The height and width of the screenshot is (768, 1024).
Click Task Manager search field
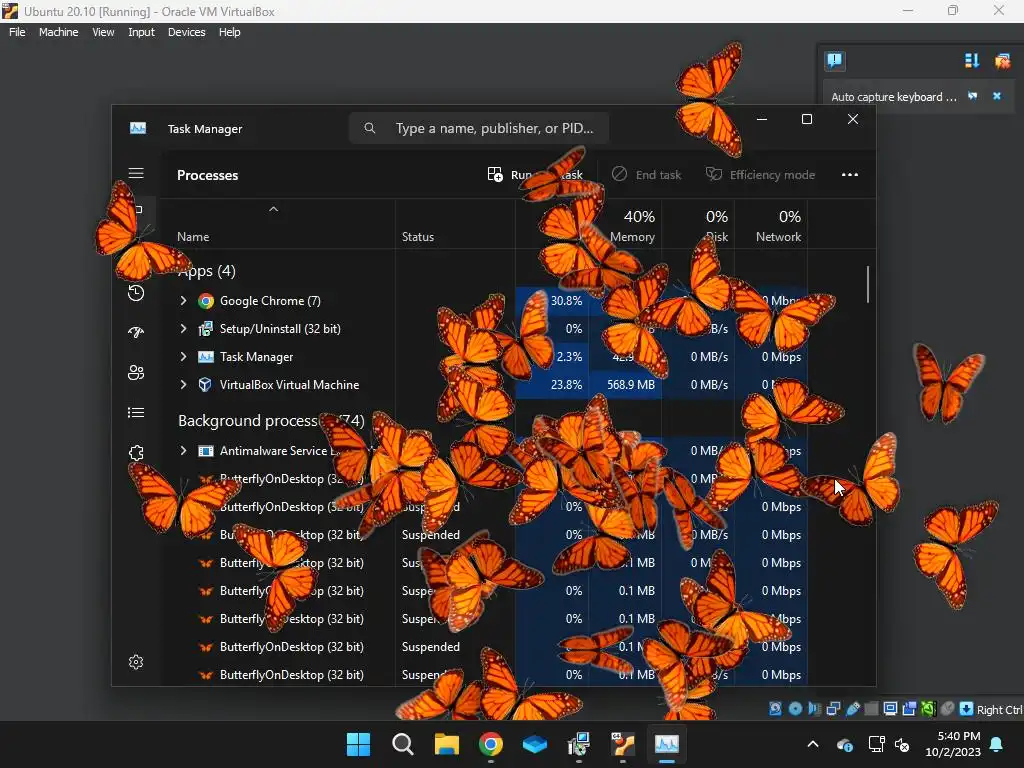479,128
